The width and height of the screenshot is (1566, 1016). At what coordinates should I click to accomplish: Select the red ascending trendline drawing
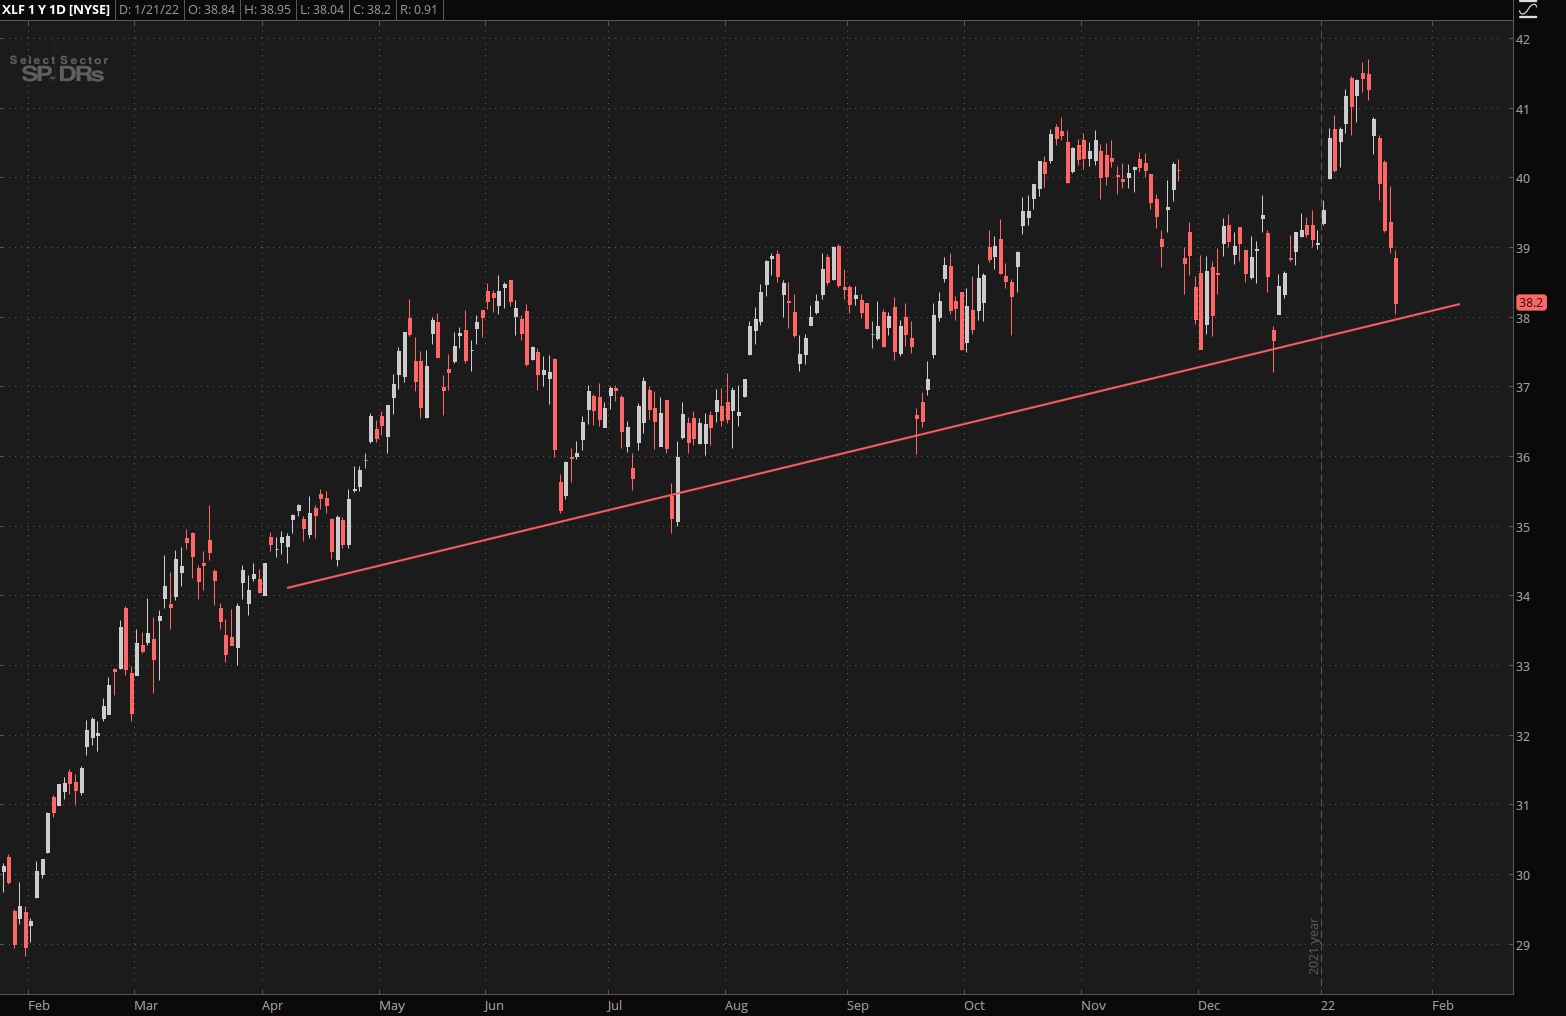(x=873, y=446)
